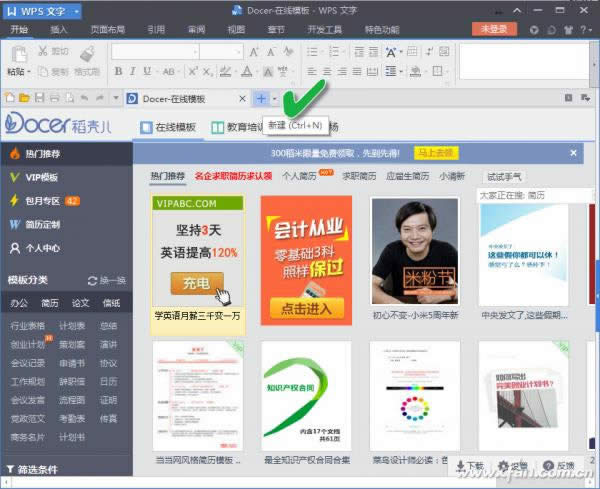This screenshot has height=489, width=600.
Task: Open the arrow beside the new tab plus
Action: [x=274, y=99]
